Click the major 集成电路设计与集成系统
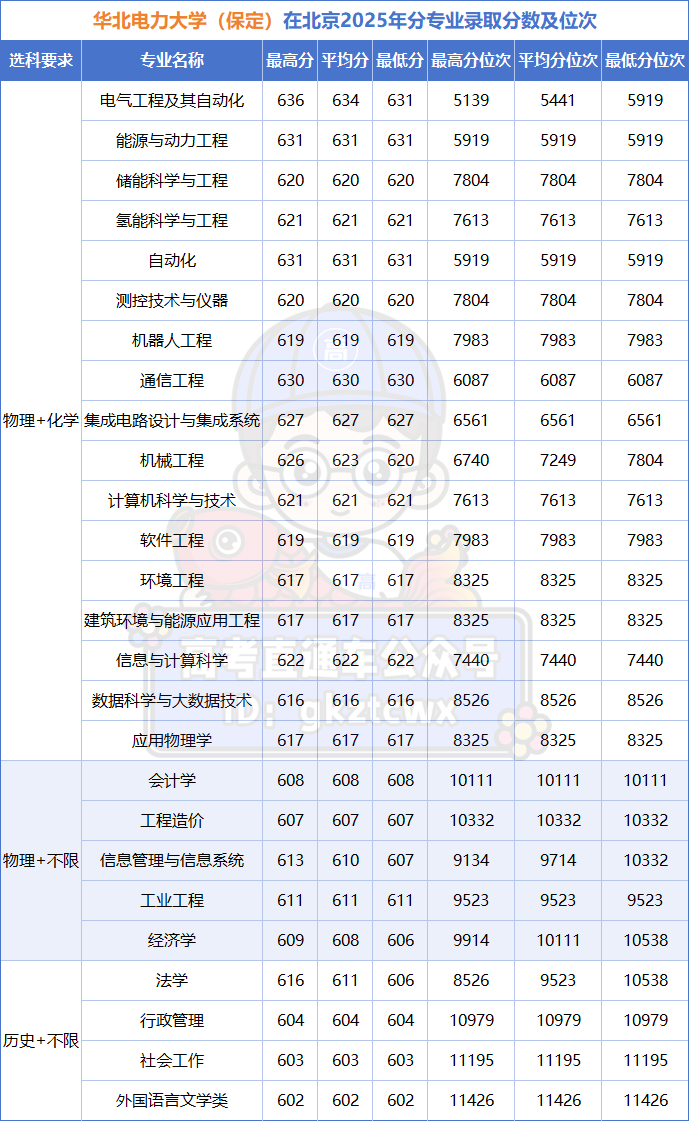689x1121 pixels. [172, 421]
